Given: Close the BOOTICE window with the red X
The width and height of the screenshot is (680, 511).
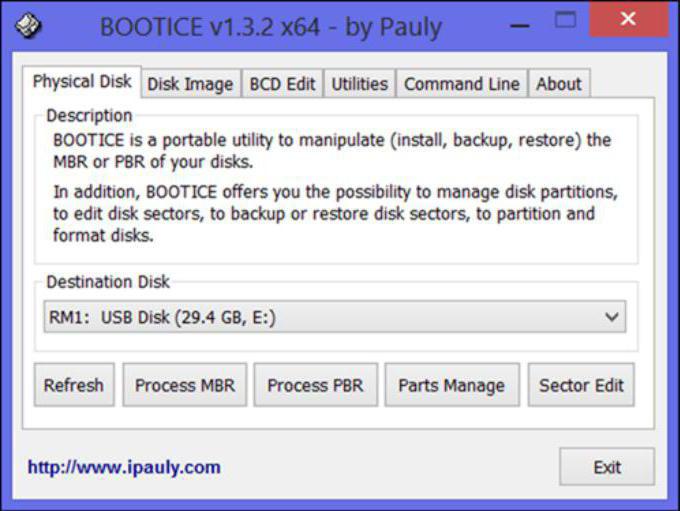Looking at the screenshot, I should (x=628, y=19).
